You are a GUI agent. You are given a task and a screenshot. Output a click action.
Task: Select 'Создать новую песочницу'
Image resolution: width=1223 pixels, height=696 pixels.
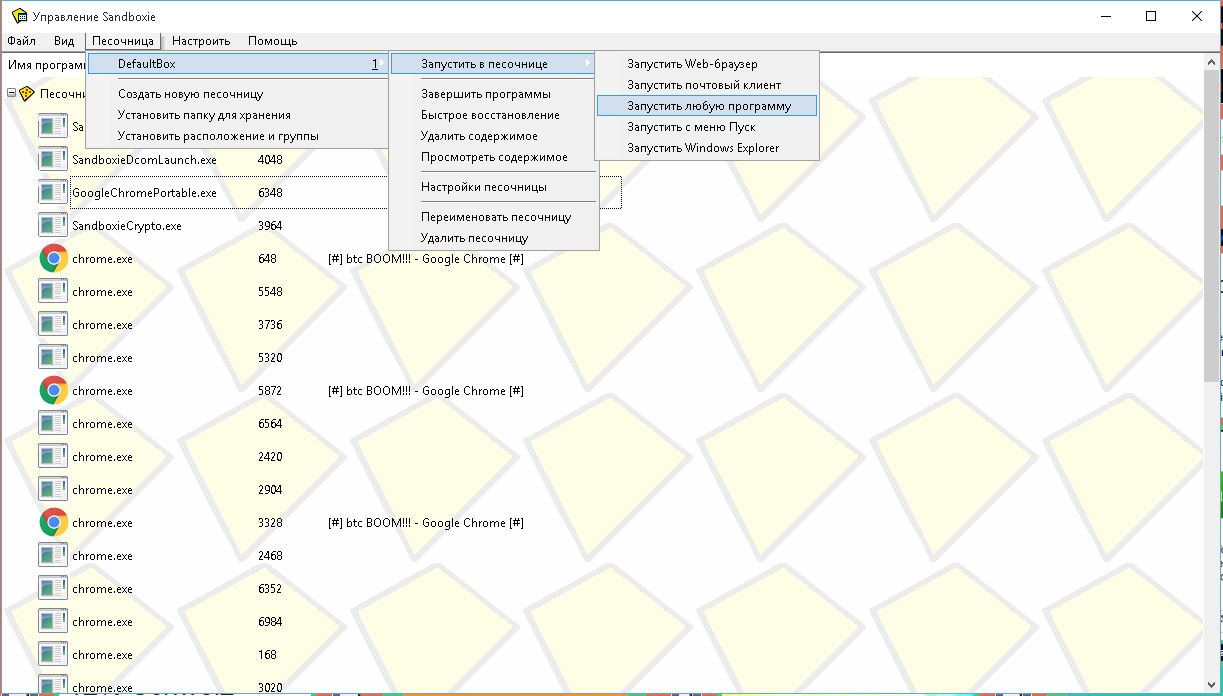point(190,94)
